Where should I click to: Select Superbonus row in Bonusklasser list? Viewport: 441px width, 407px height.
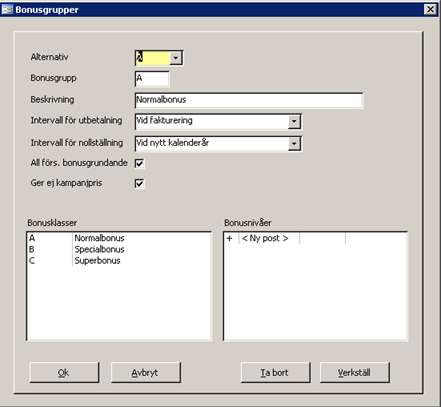[119, 261]
